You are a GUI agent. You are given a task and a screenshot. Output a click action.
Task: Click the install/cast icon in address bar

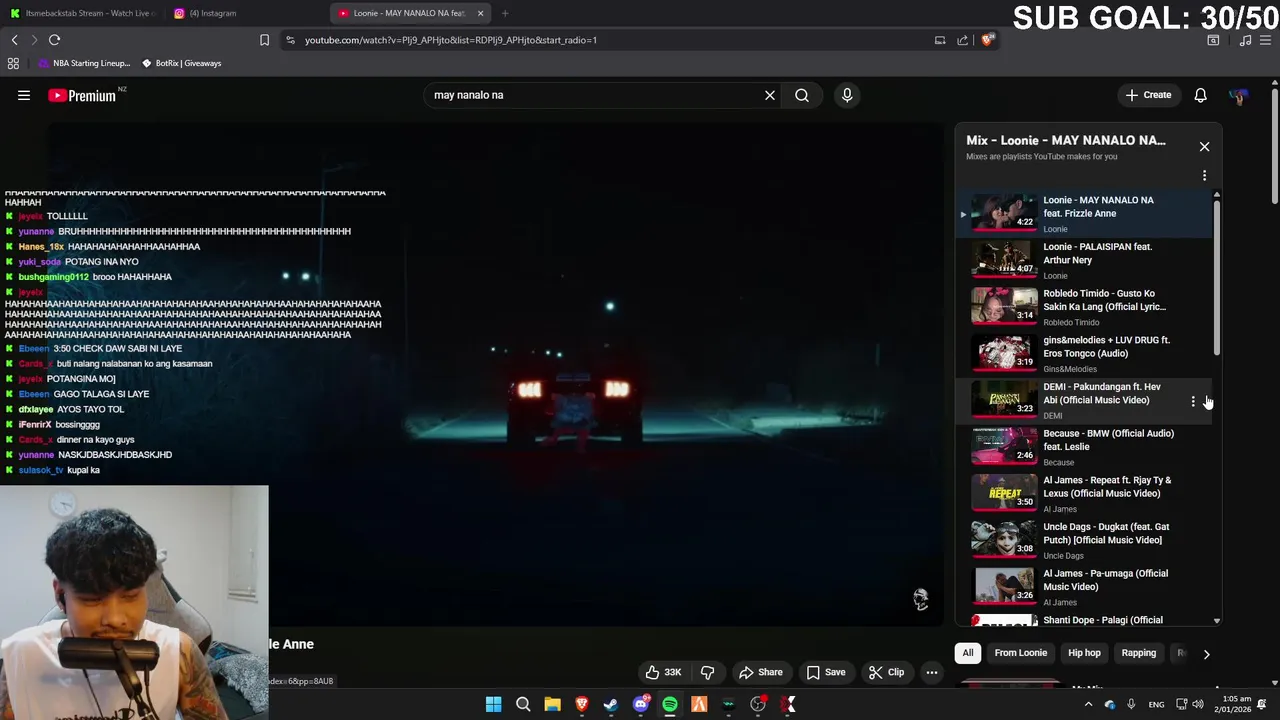pos(940,40)
